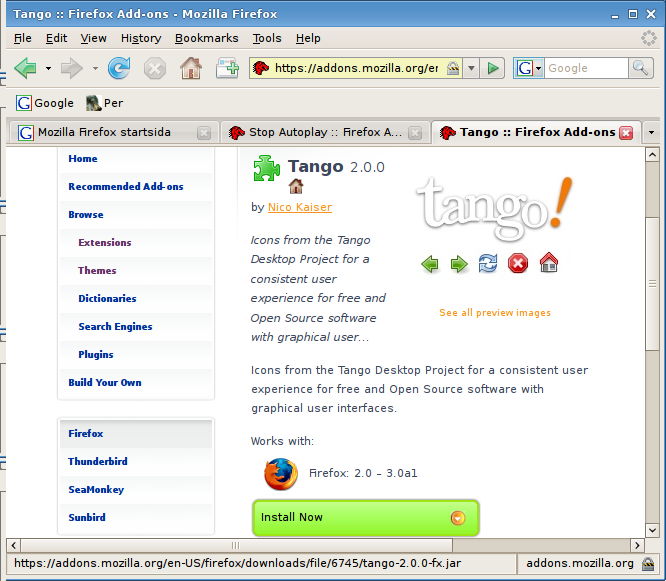Open the Help menu
Image resolution: width=666 pixels, height=581 pixels.
(x=308, y=38)
